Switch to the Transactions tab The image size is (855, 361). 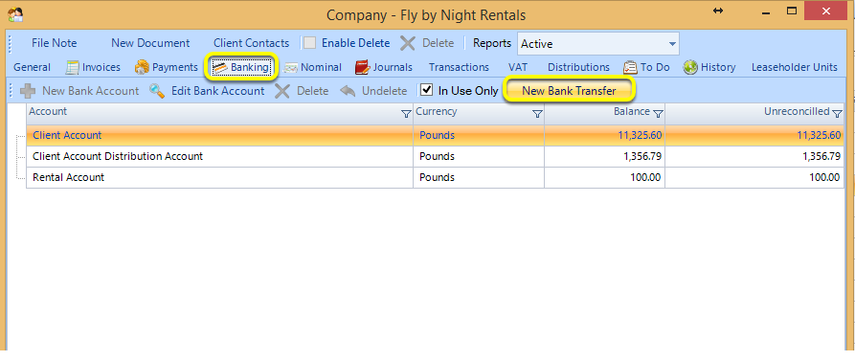tap(459, 68)
